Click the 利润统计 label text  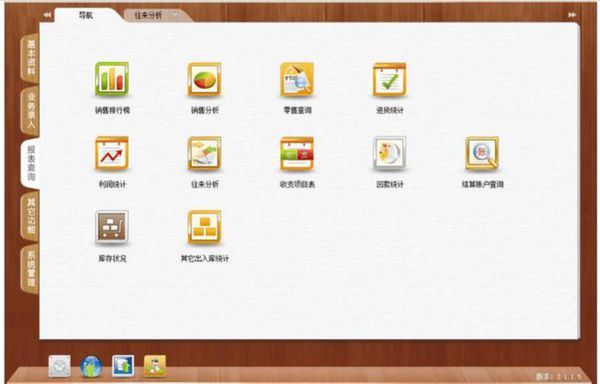pyautogui.click(x=112, y=184)
